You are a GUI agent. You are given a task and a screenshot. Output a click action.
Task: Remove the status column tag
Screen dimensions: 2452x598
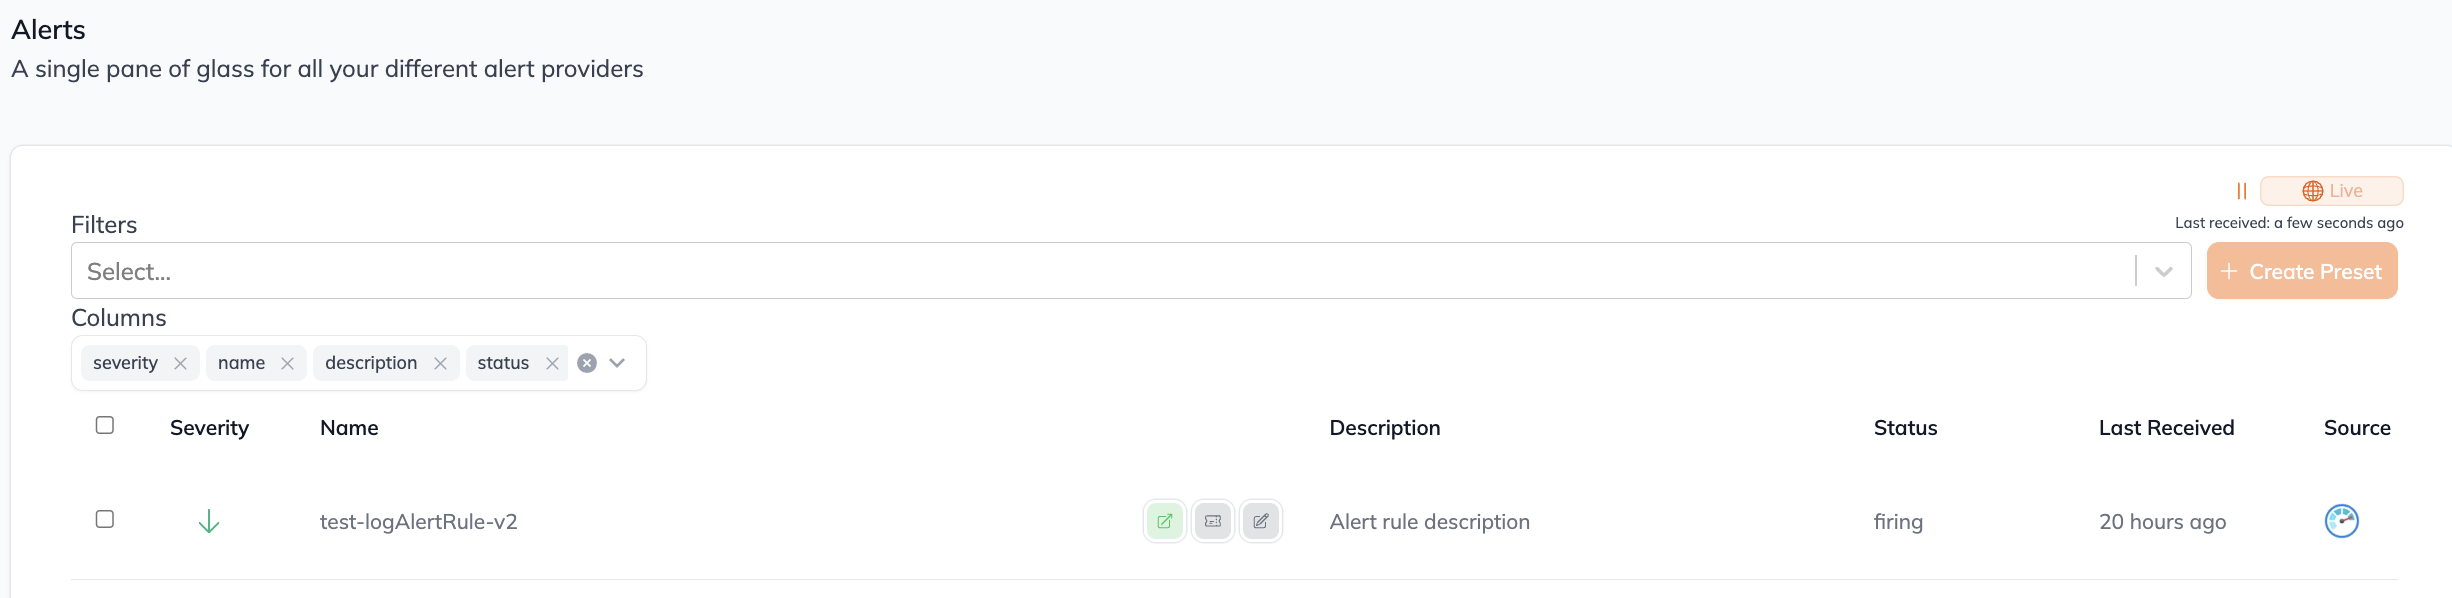(552, 363)
